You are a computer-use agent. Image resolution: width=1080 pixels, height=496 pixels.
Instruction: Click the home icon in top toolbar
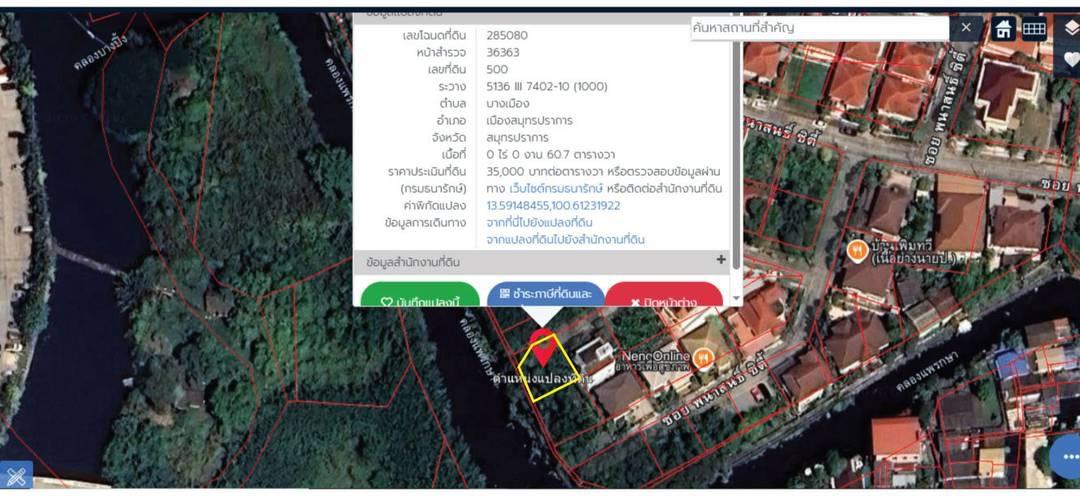[x=1003, y=29]
